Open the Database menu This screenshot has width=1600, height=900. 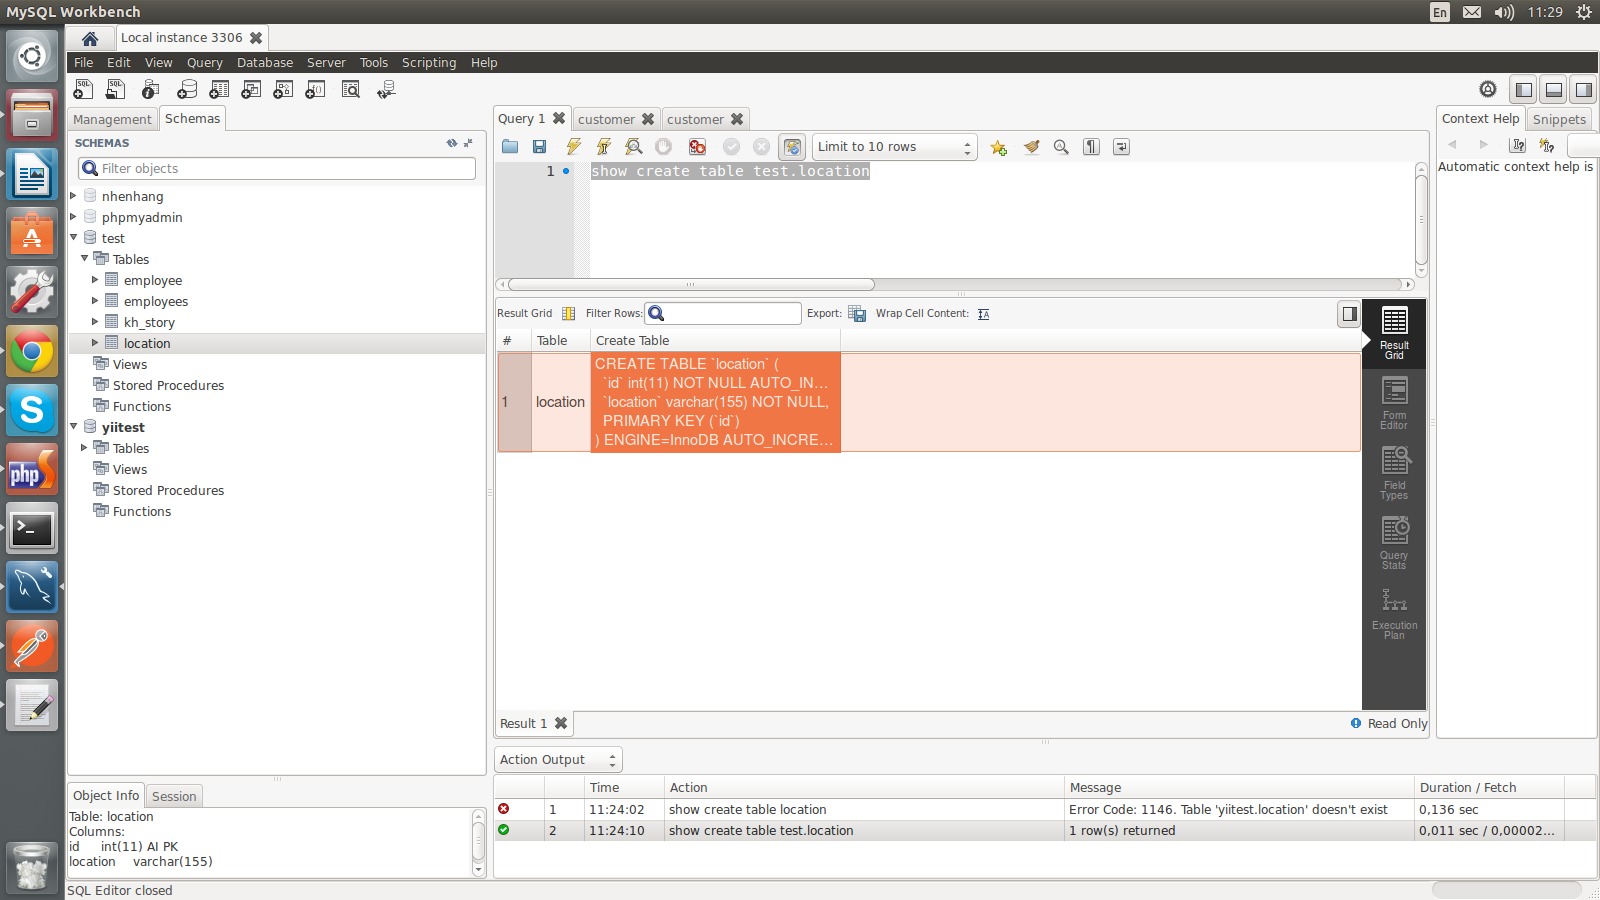click(x=265, y=63)
